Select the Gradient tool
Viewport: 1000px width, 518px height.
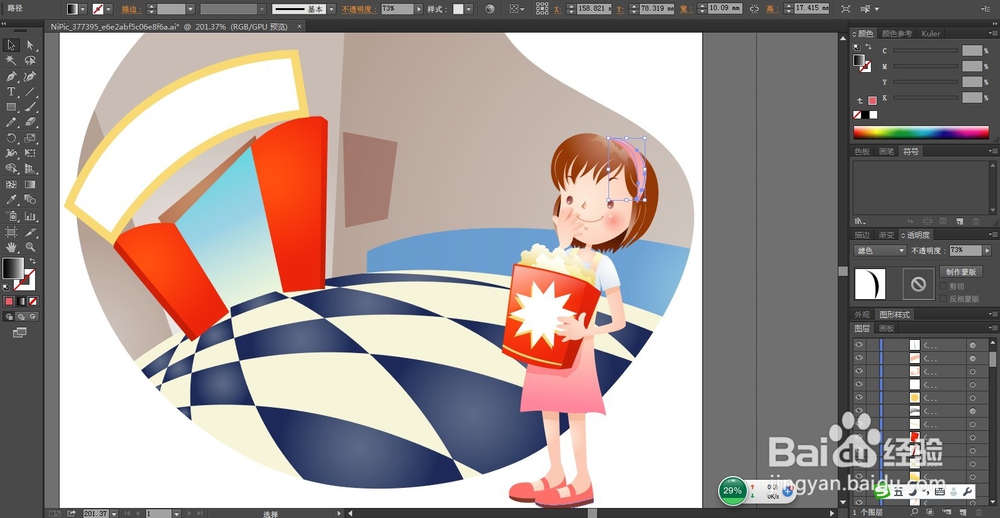[30, 184]
